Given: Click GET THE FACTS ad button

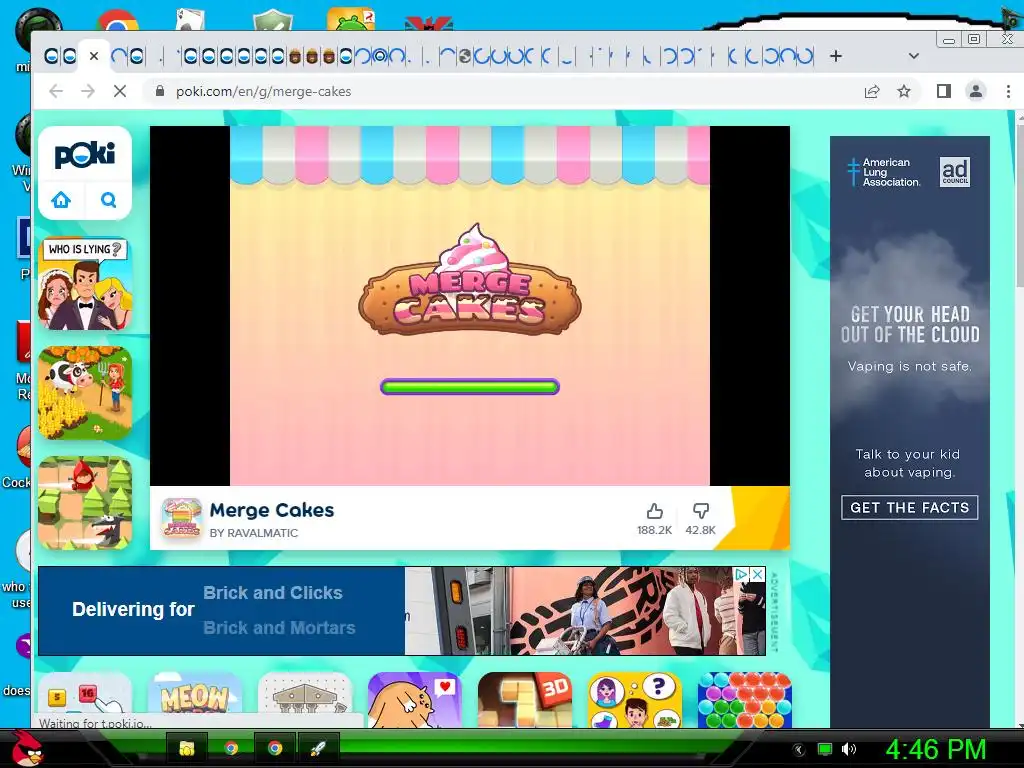Looking at the screenshot, I should (910, 507).
